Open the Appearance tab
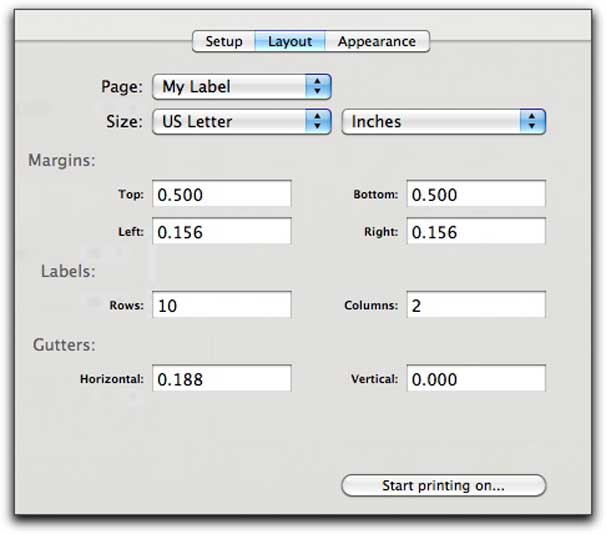The height and width of the screenshot is (534, 606). click(x=377, y=41)
